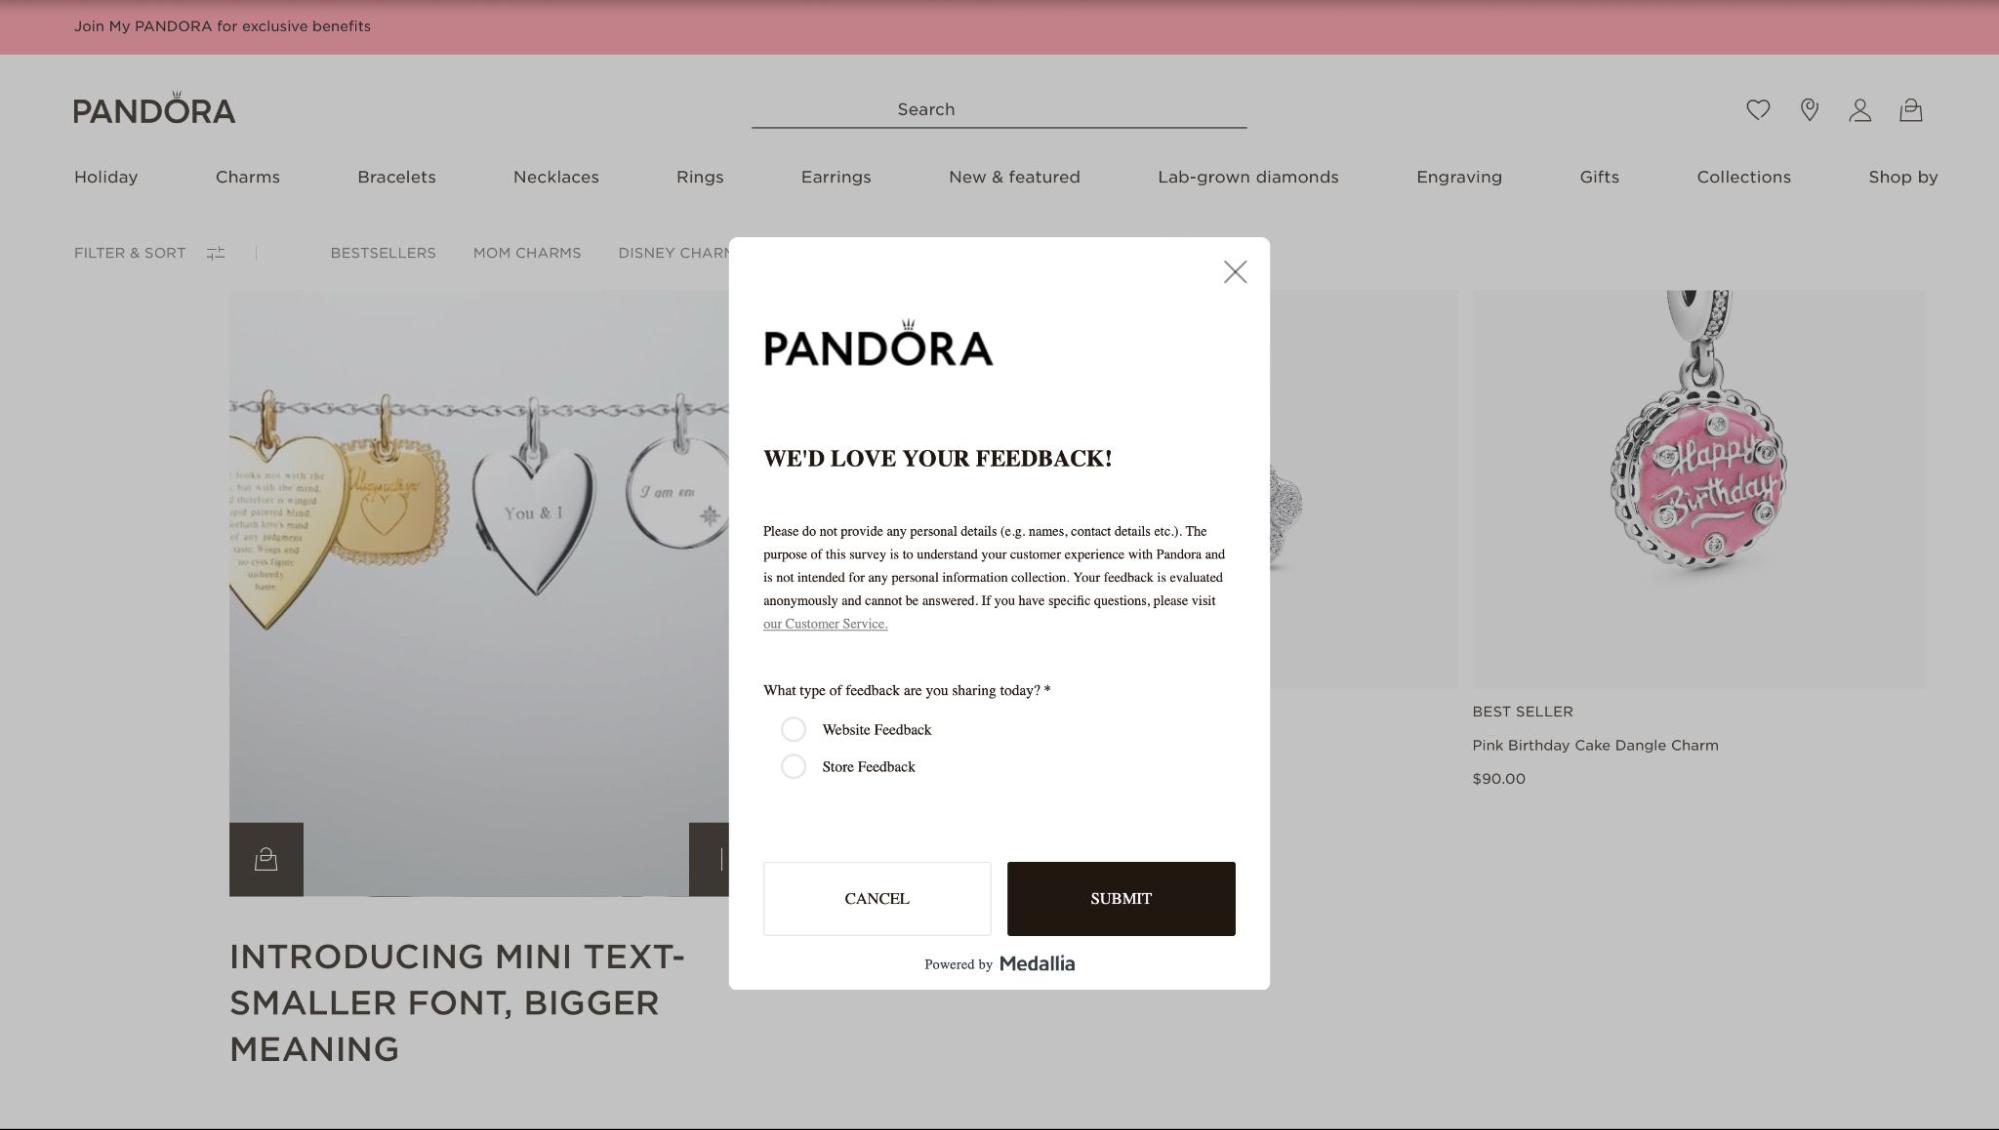Open the account profile icon
1999x1130 pixels.
tap(1860, 110)
